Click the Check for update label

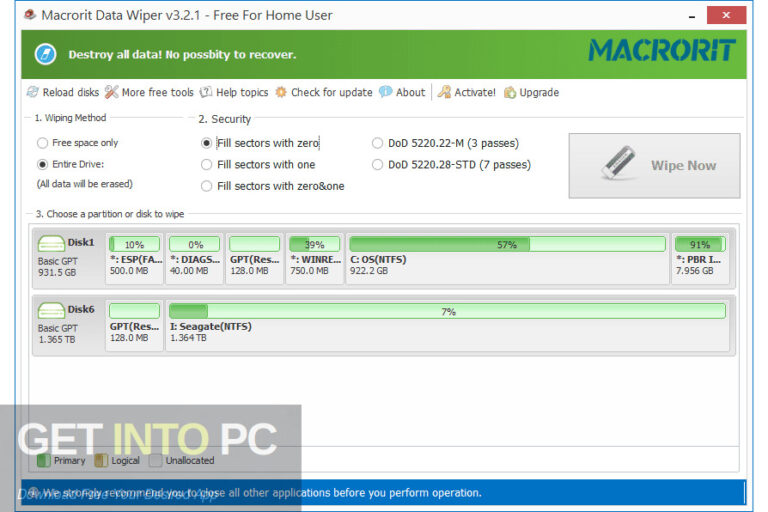[332, 92]
